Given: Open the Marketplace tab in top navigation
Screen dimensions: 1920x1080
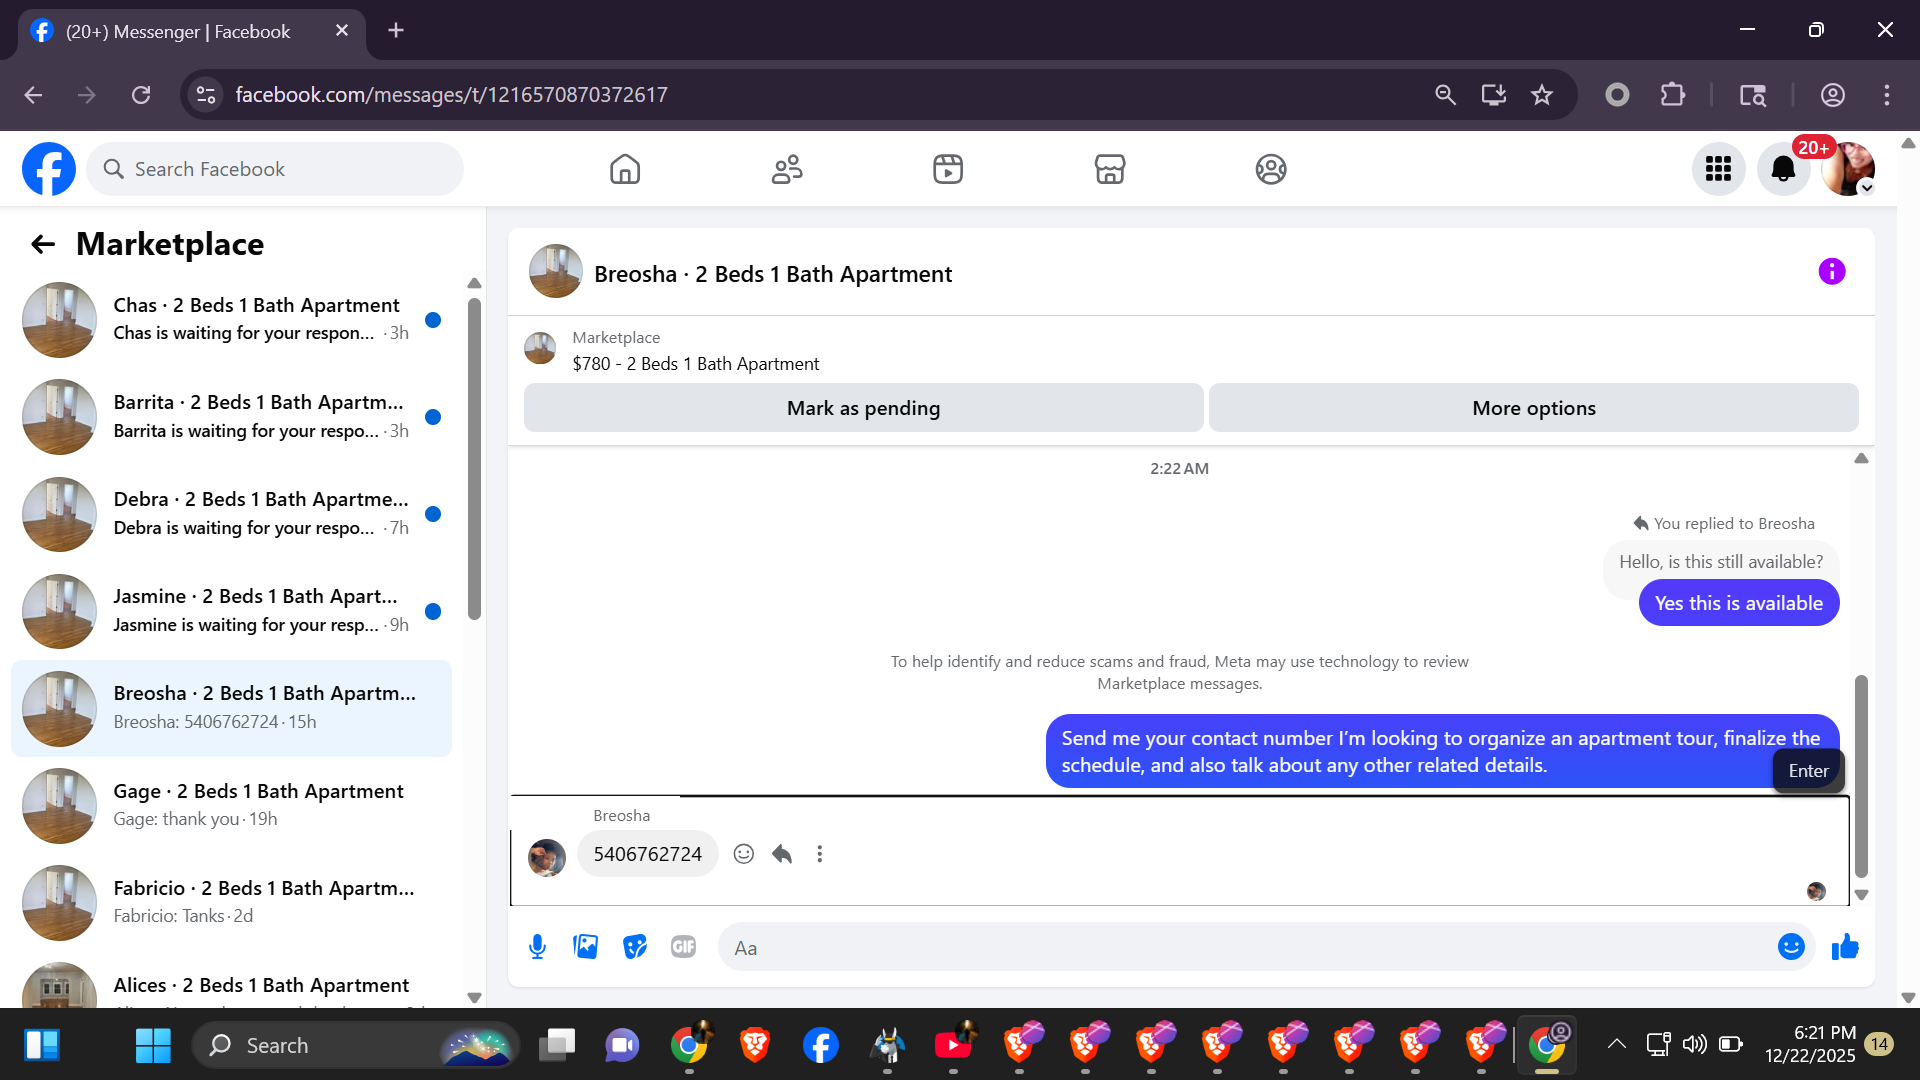Looking at the screenshot, I should click(x=1109, y=169).
